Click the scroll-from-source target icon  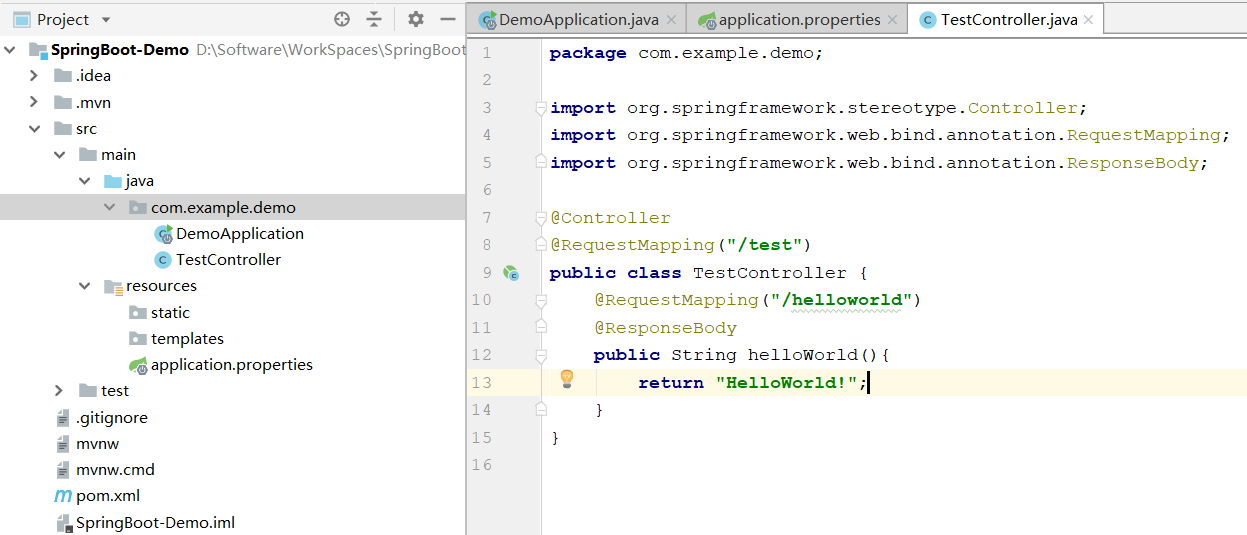tap(342, 19)
